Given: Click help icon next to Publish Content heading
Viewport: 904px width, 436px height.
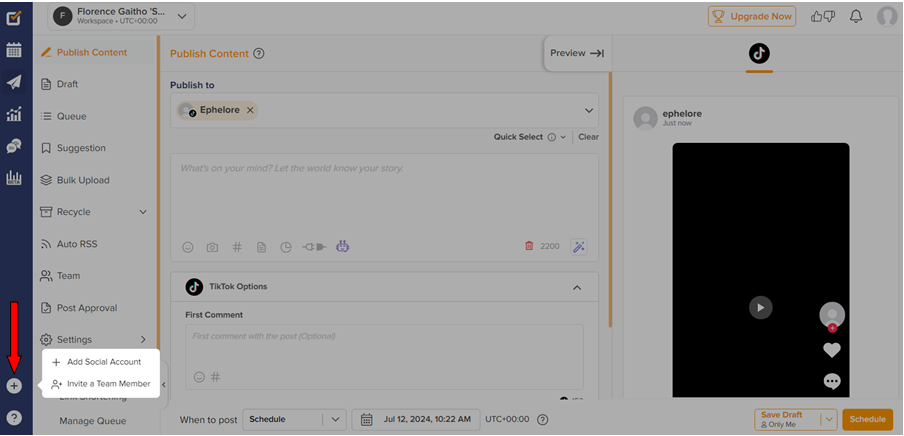Looking at the screenshot, I should tap(259, 54).
